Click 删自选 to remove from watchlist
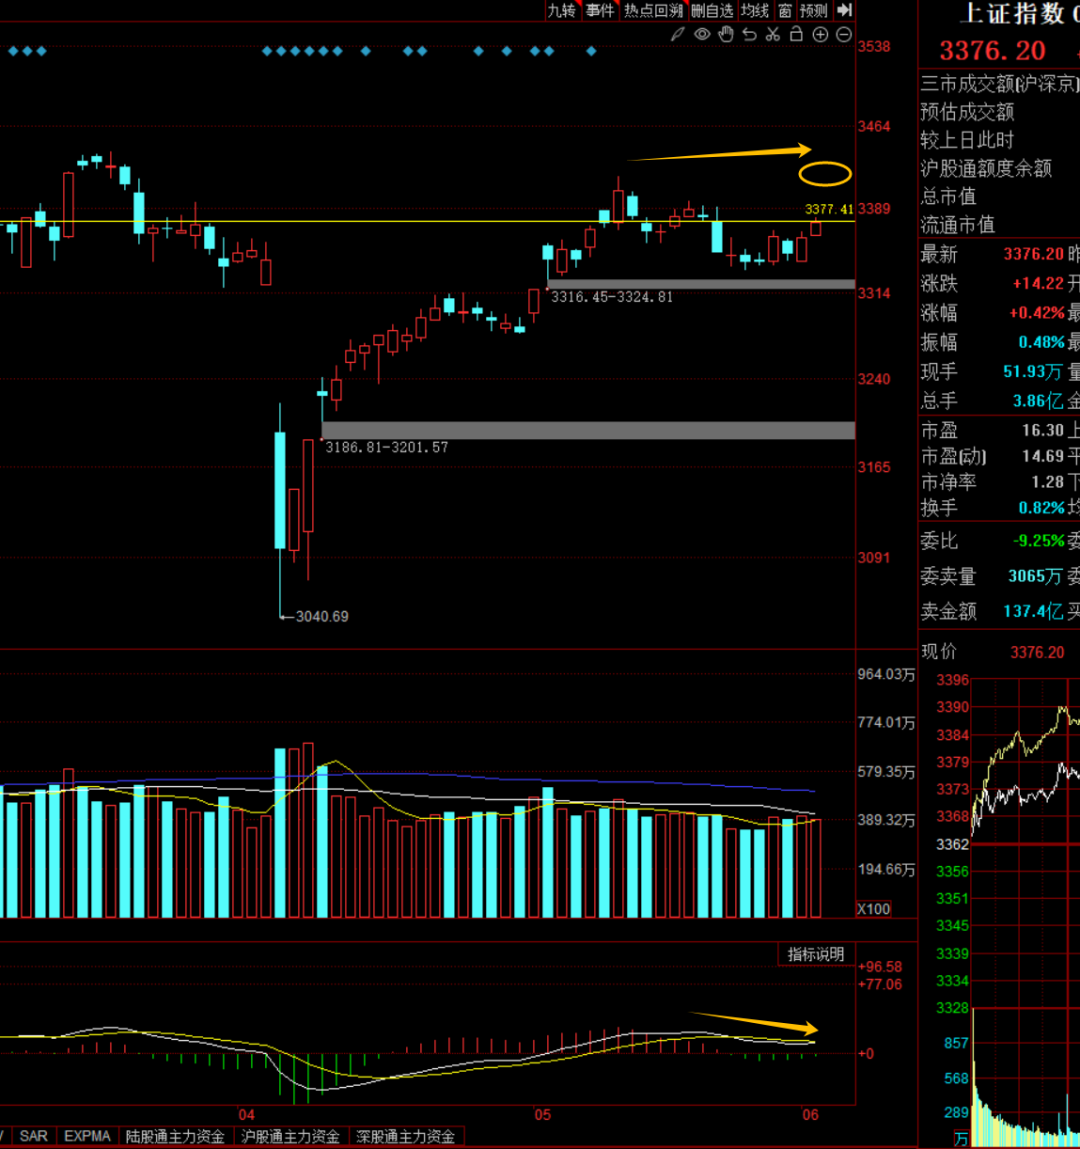Viewport: 1080px width, 1149px height. tap(712, 10)
